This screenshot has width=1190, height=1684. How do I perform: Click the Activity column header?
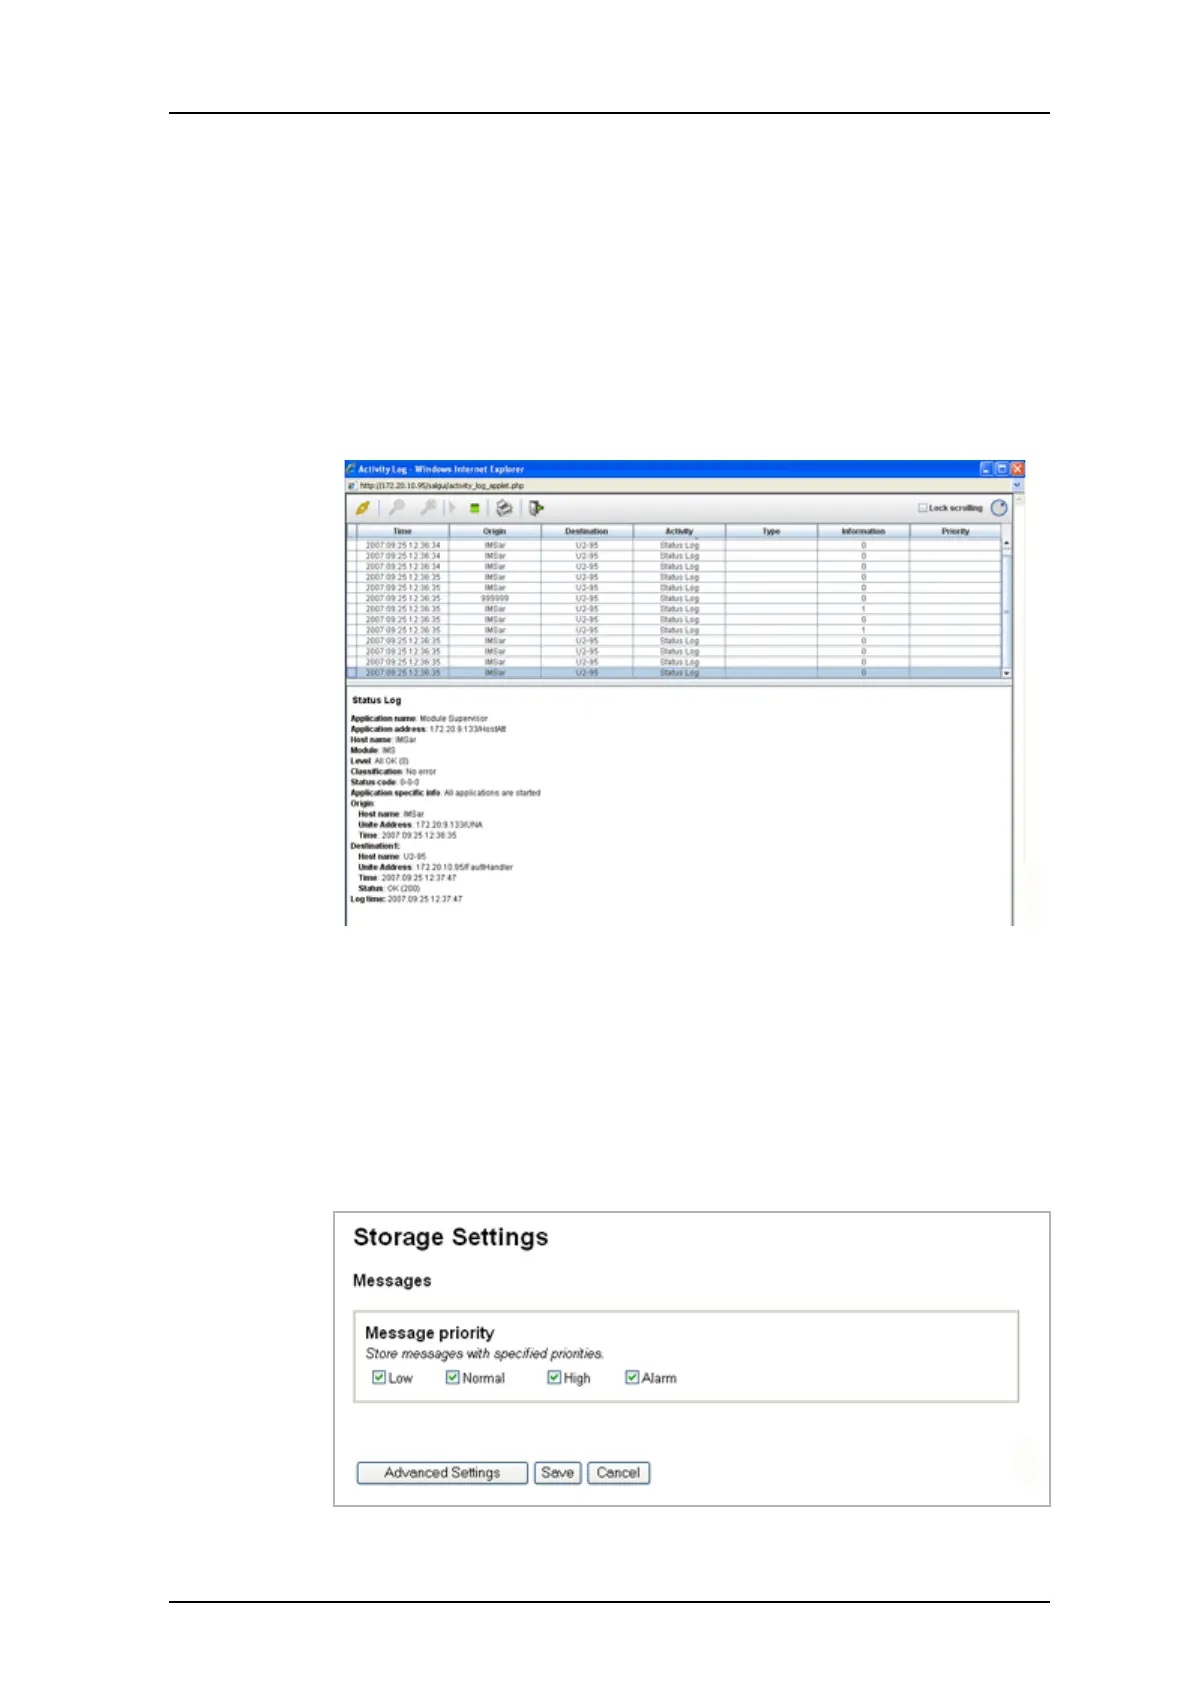pyautogui.click(x=679, y=531)
